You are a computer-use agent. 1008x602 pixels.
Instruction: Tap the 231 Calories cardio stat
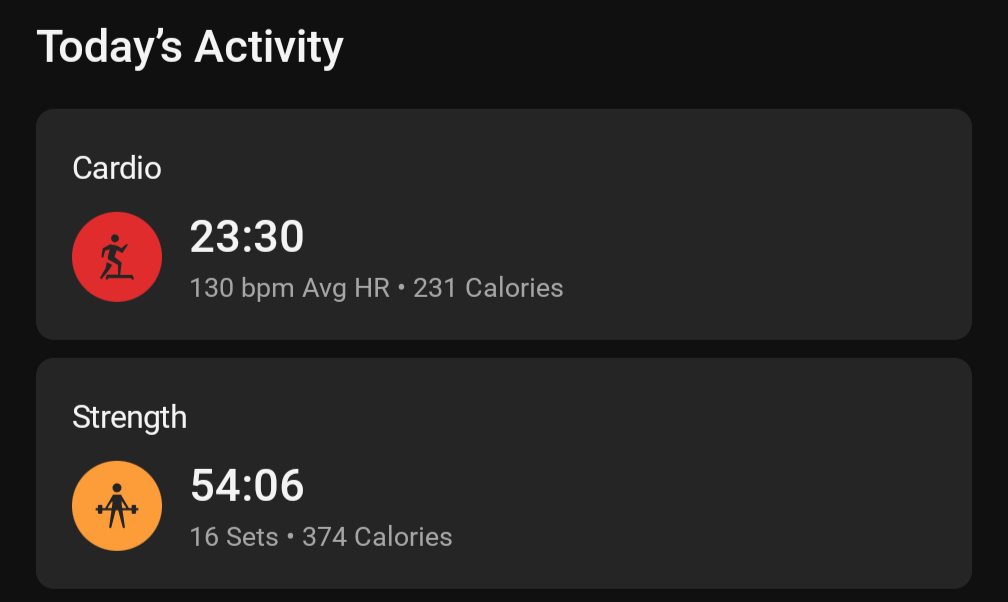(x=489, y=288)
